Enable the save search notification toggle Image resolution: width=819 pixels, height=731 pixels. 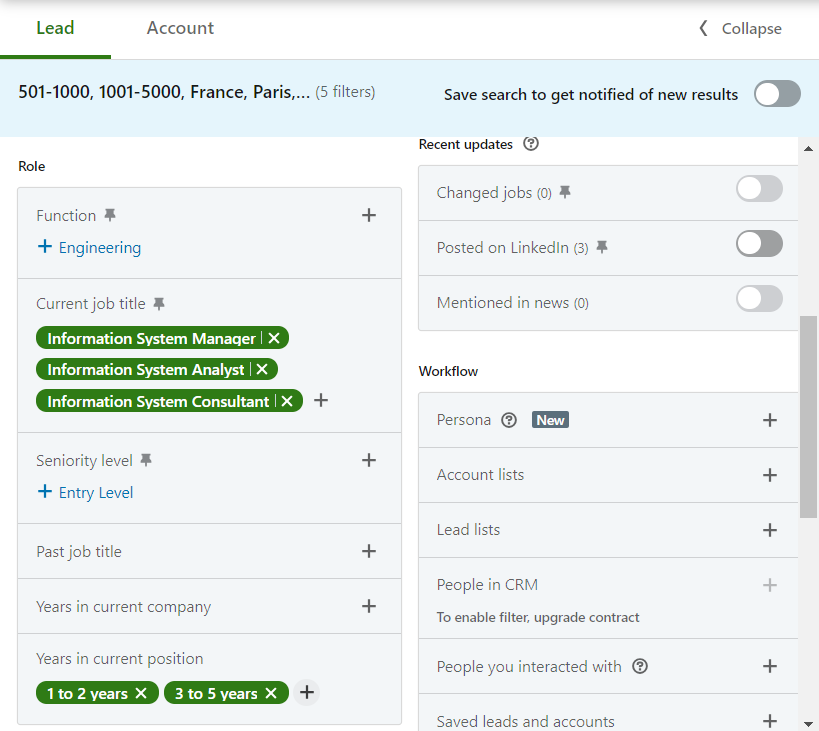[x=777, y=93]
